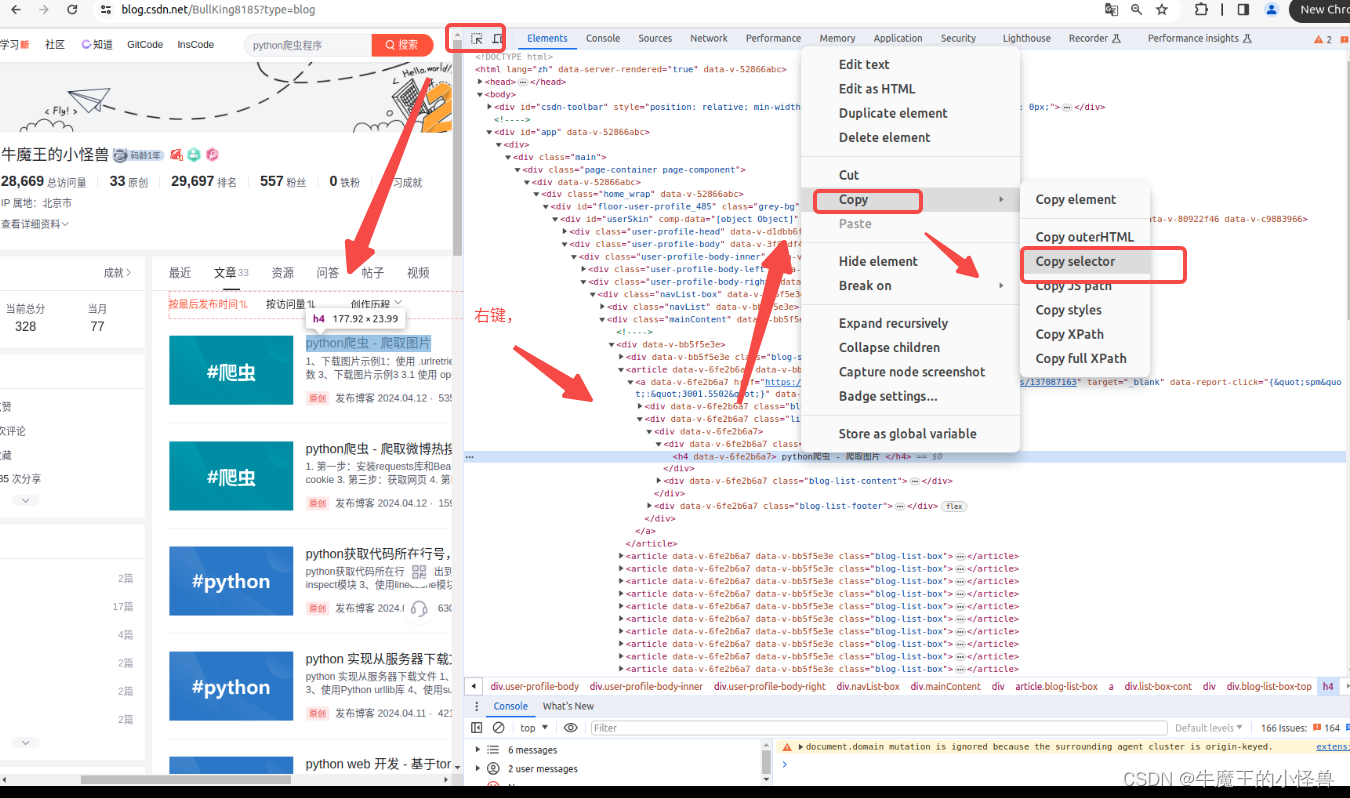Click the DevTools warnings counter icon
The width and height of the screenshot is (1350, 798).
[1323, 39]
